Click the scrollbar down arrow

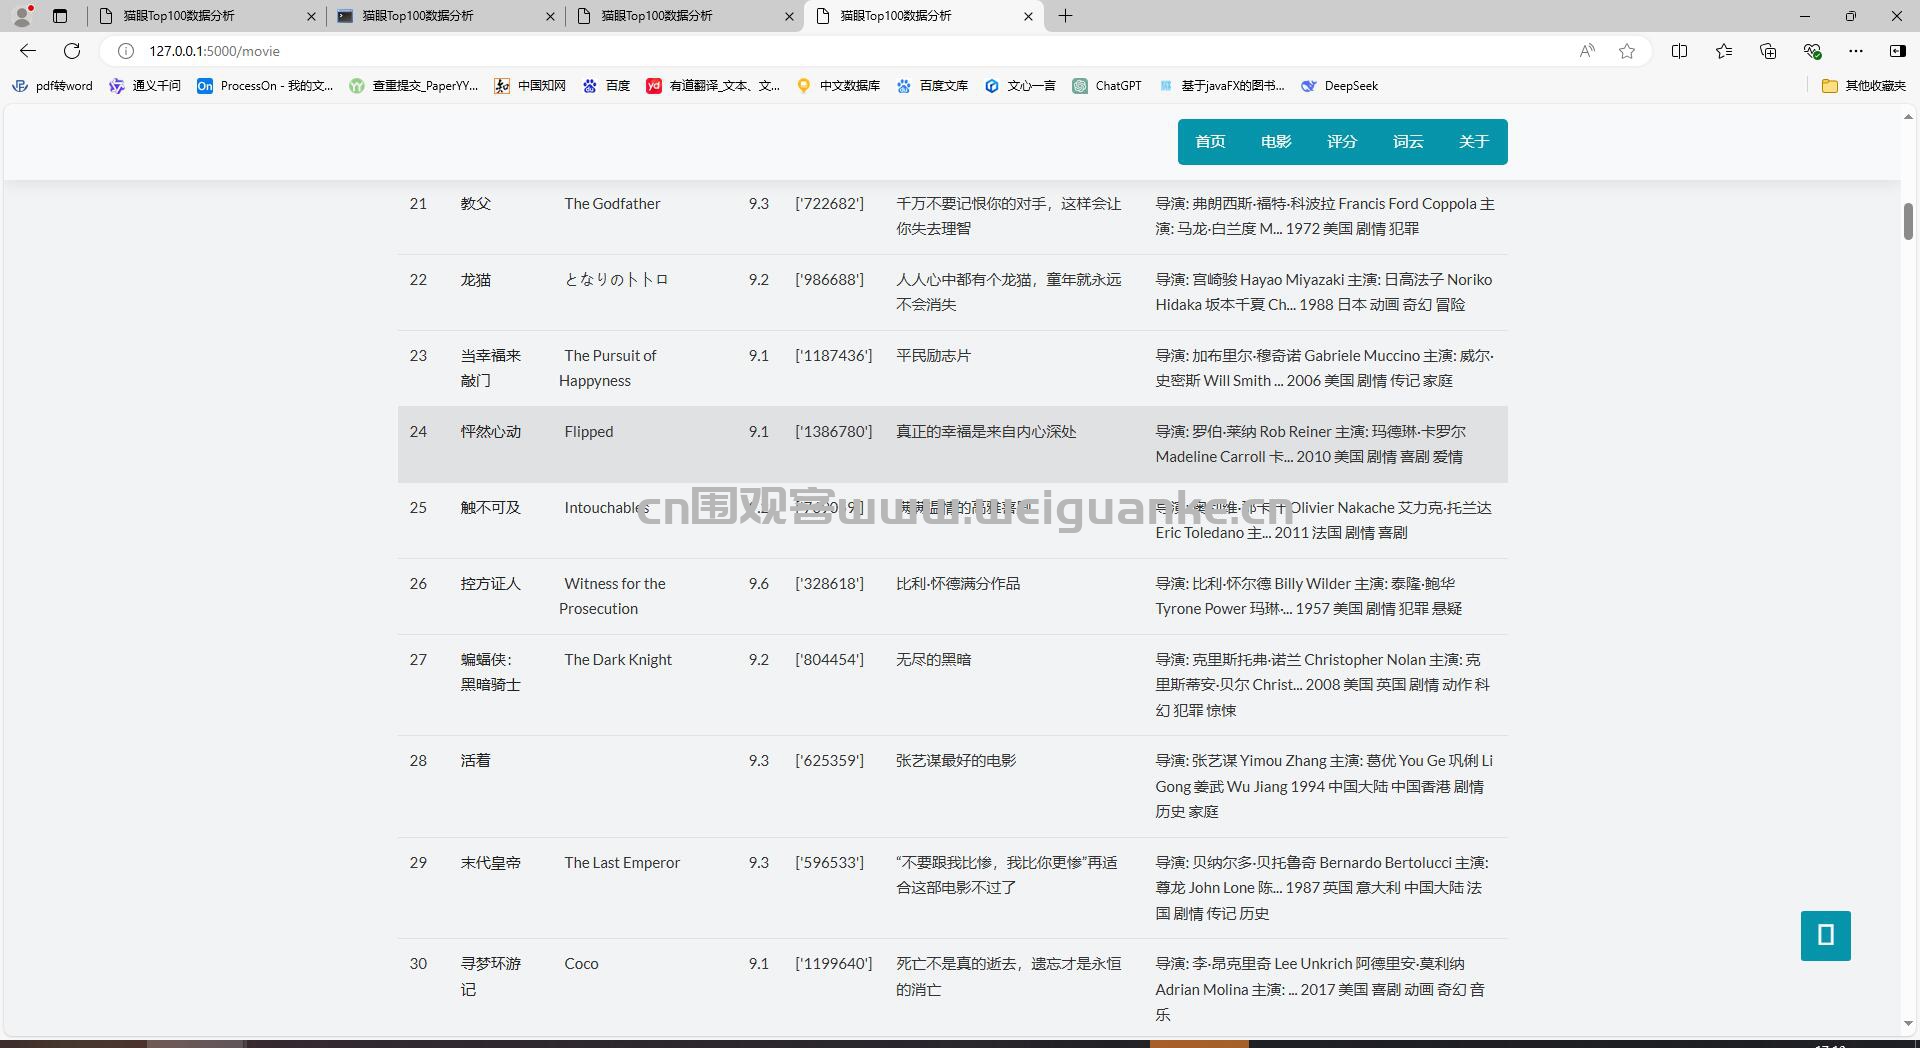[x=1908, y=1024]
